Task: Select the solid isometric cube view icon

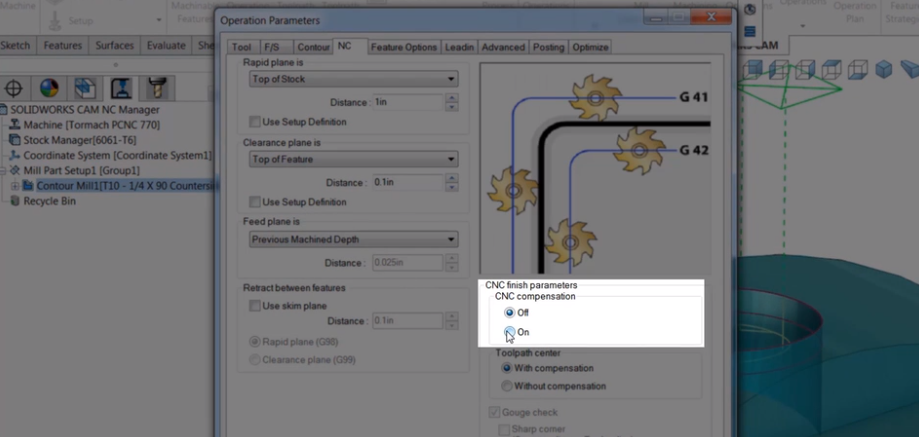Action: [883, 70]
